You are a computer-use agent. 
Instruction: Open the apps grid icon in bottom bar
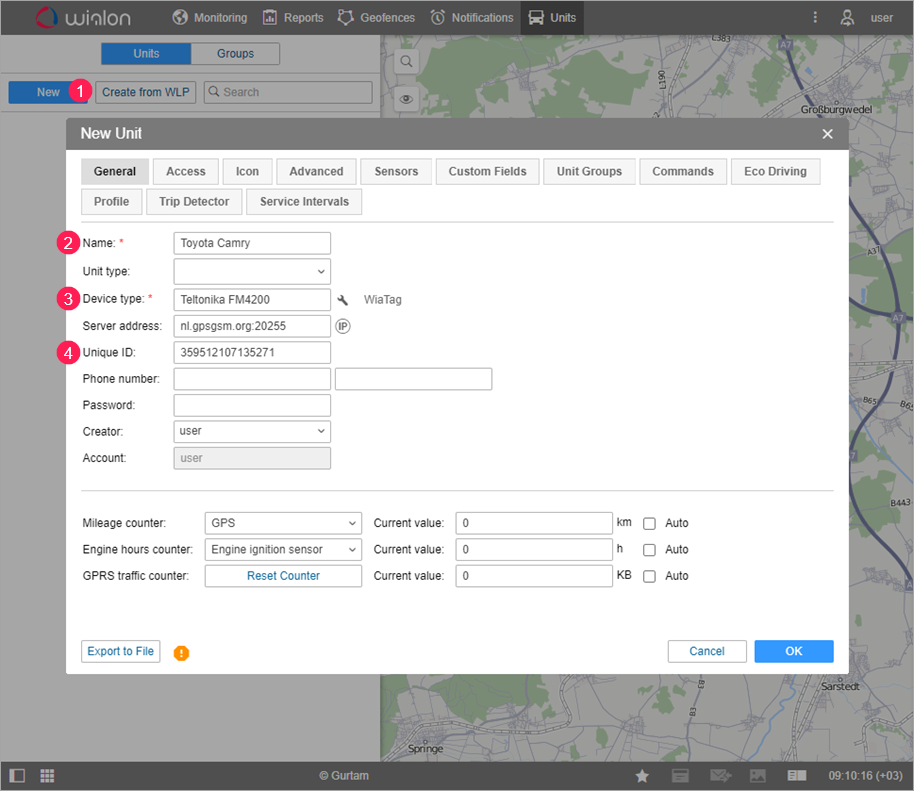(47, 776)
